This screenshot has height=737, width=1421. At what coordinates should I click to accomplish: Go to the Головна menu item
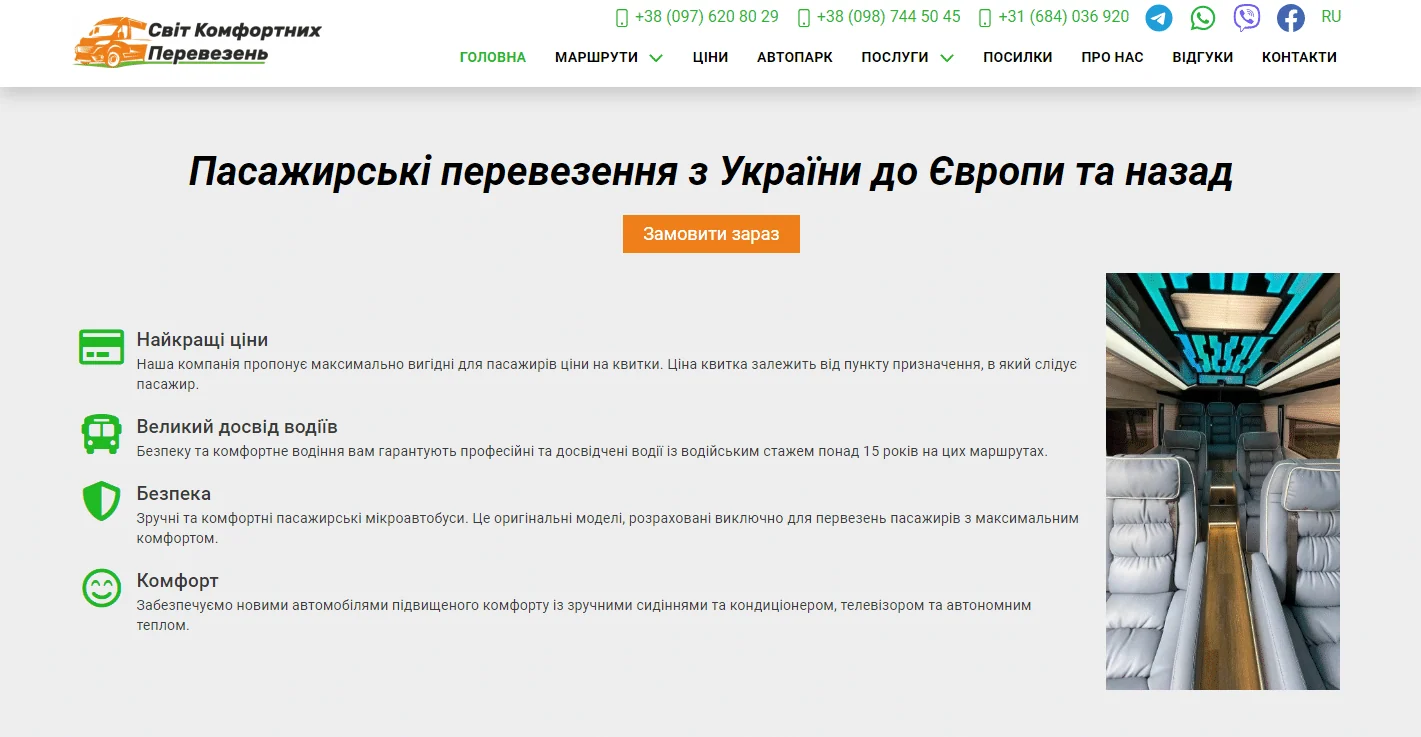click(x=493, y=57)
